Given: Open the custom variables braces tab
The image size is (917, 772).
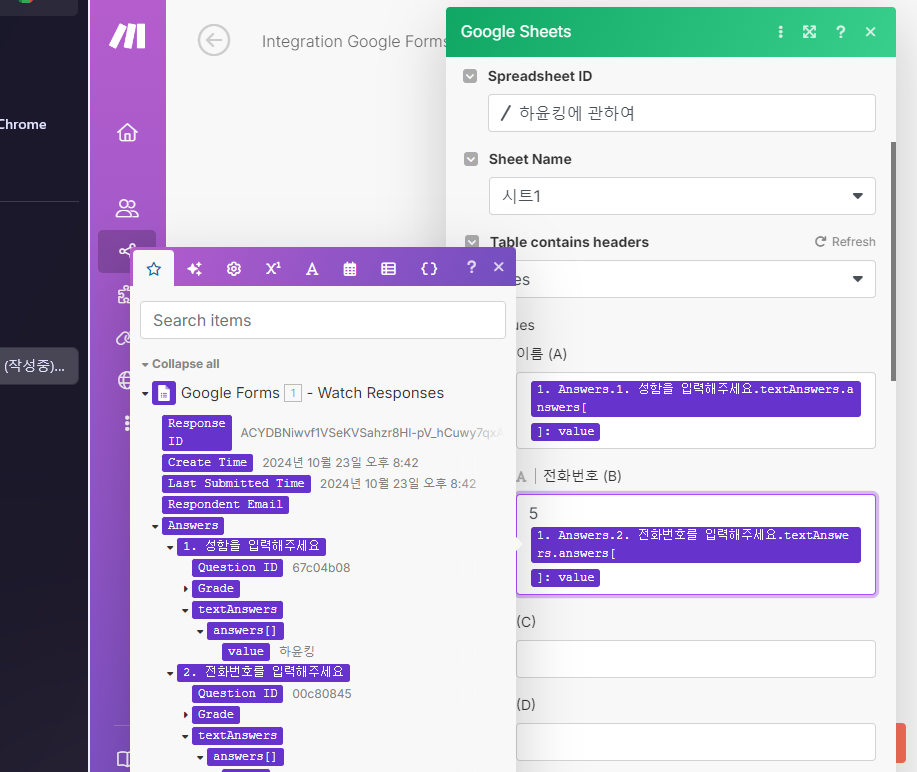Looking at the screenshot, I should 429,268.
